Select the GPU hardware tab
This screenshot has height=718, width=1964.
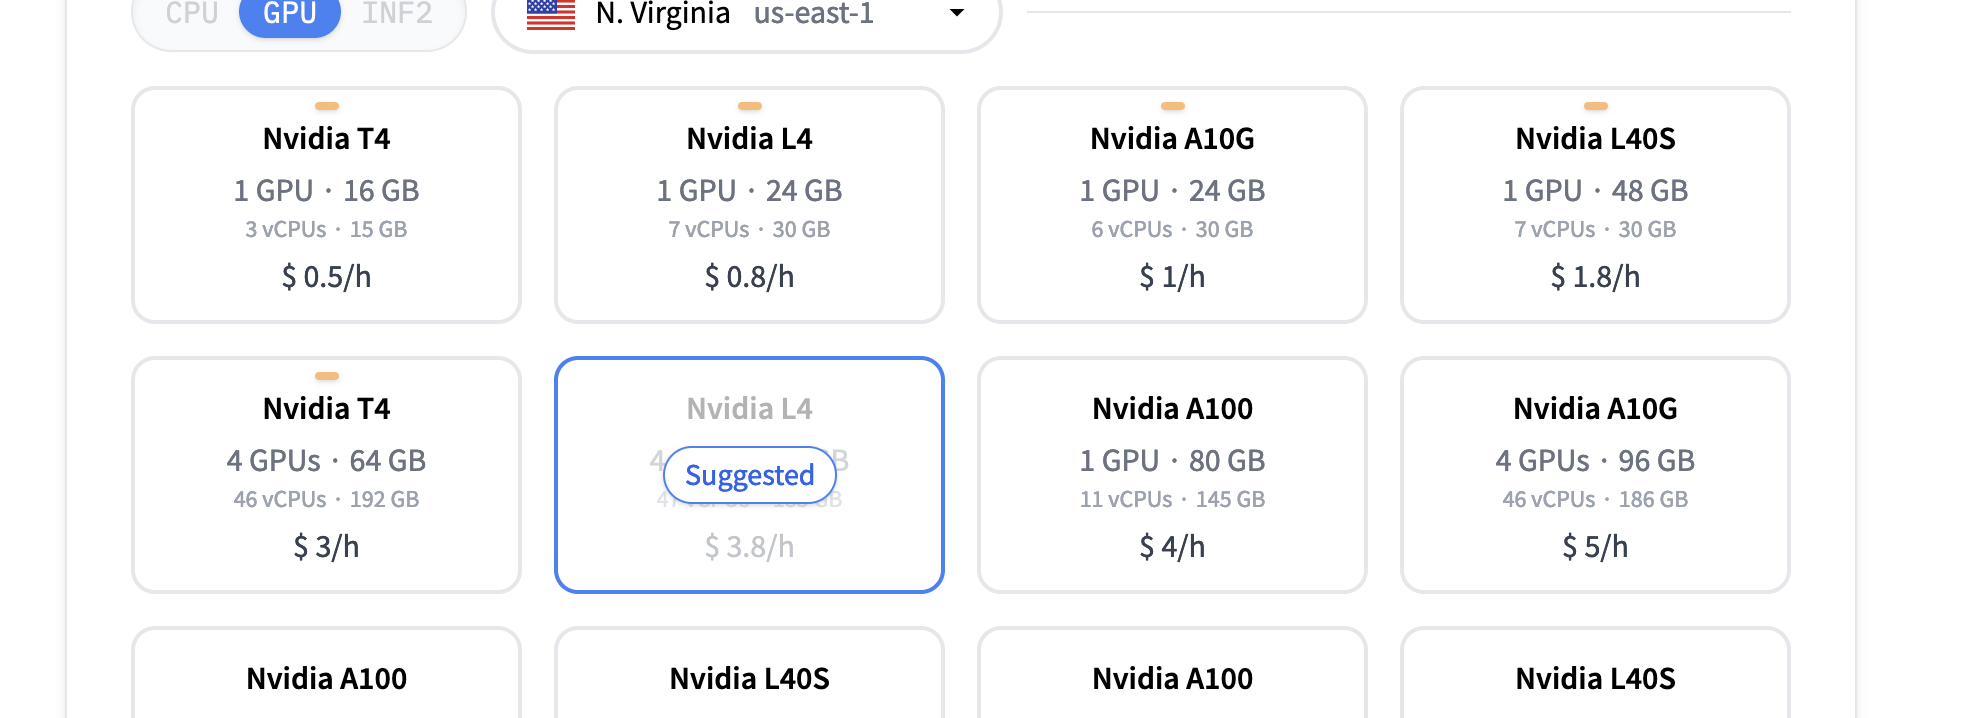tap(290, 14)
